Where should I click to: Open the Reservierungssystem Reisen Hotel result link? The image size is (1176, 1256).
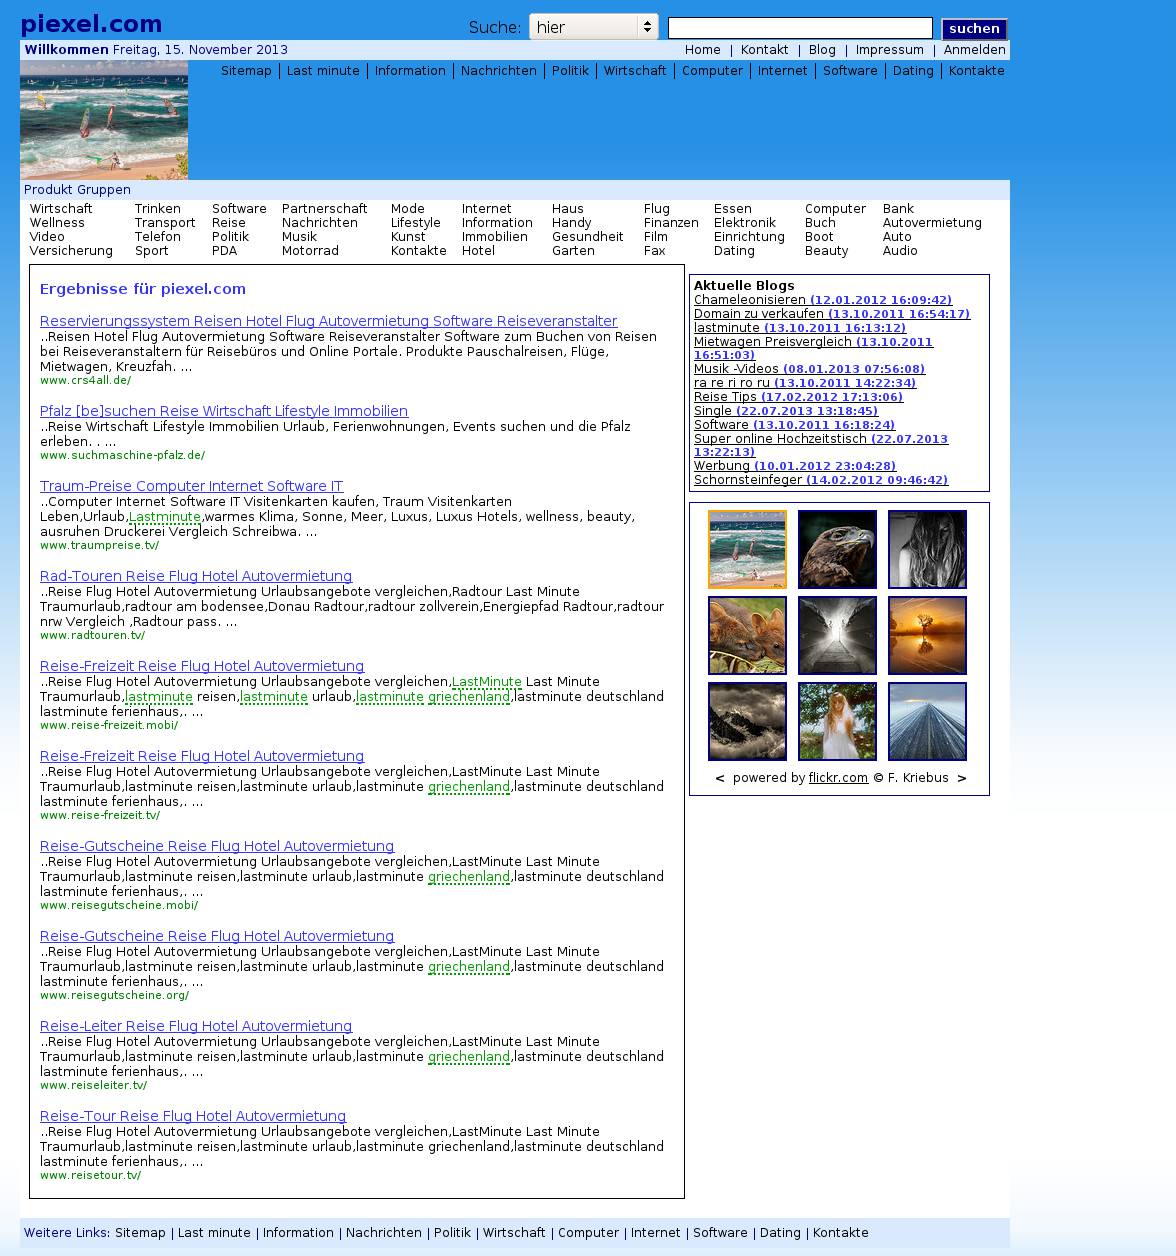(x=328, y=321)
